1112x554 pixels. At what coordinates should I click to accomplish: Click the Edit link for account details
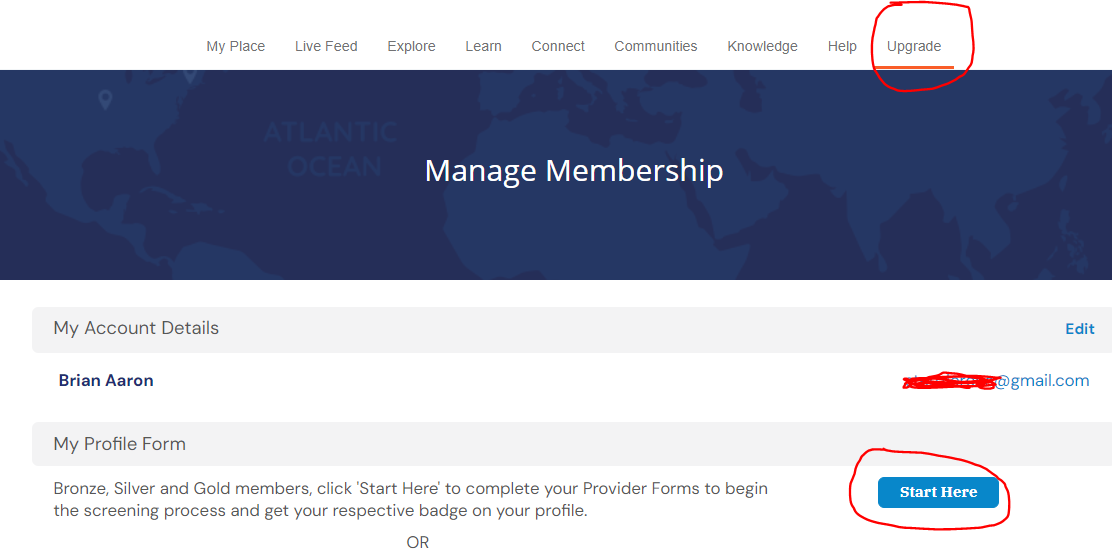[1080, 328]
